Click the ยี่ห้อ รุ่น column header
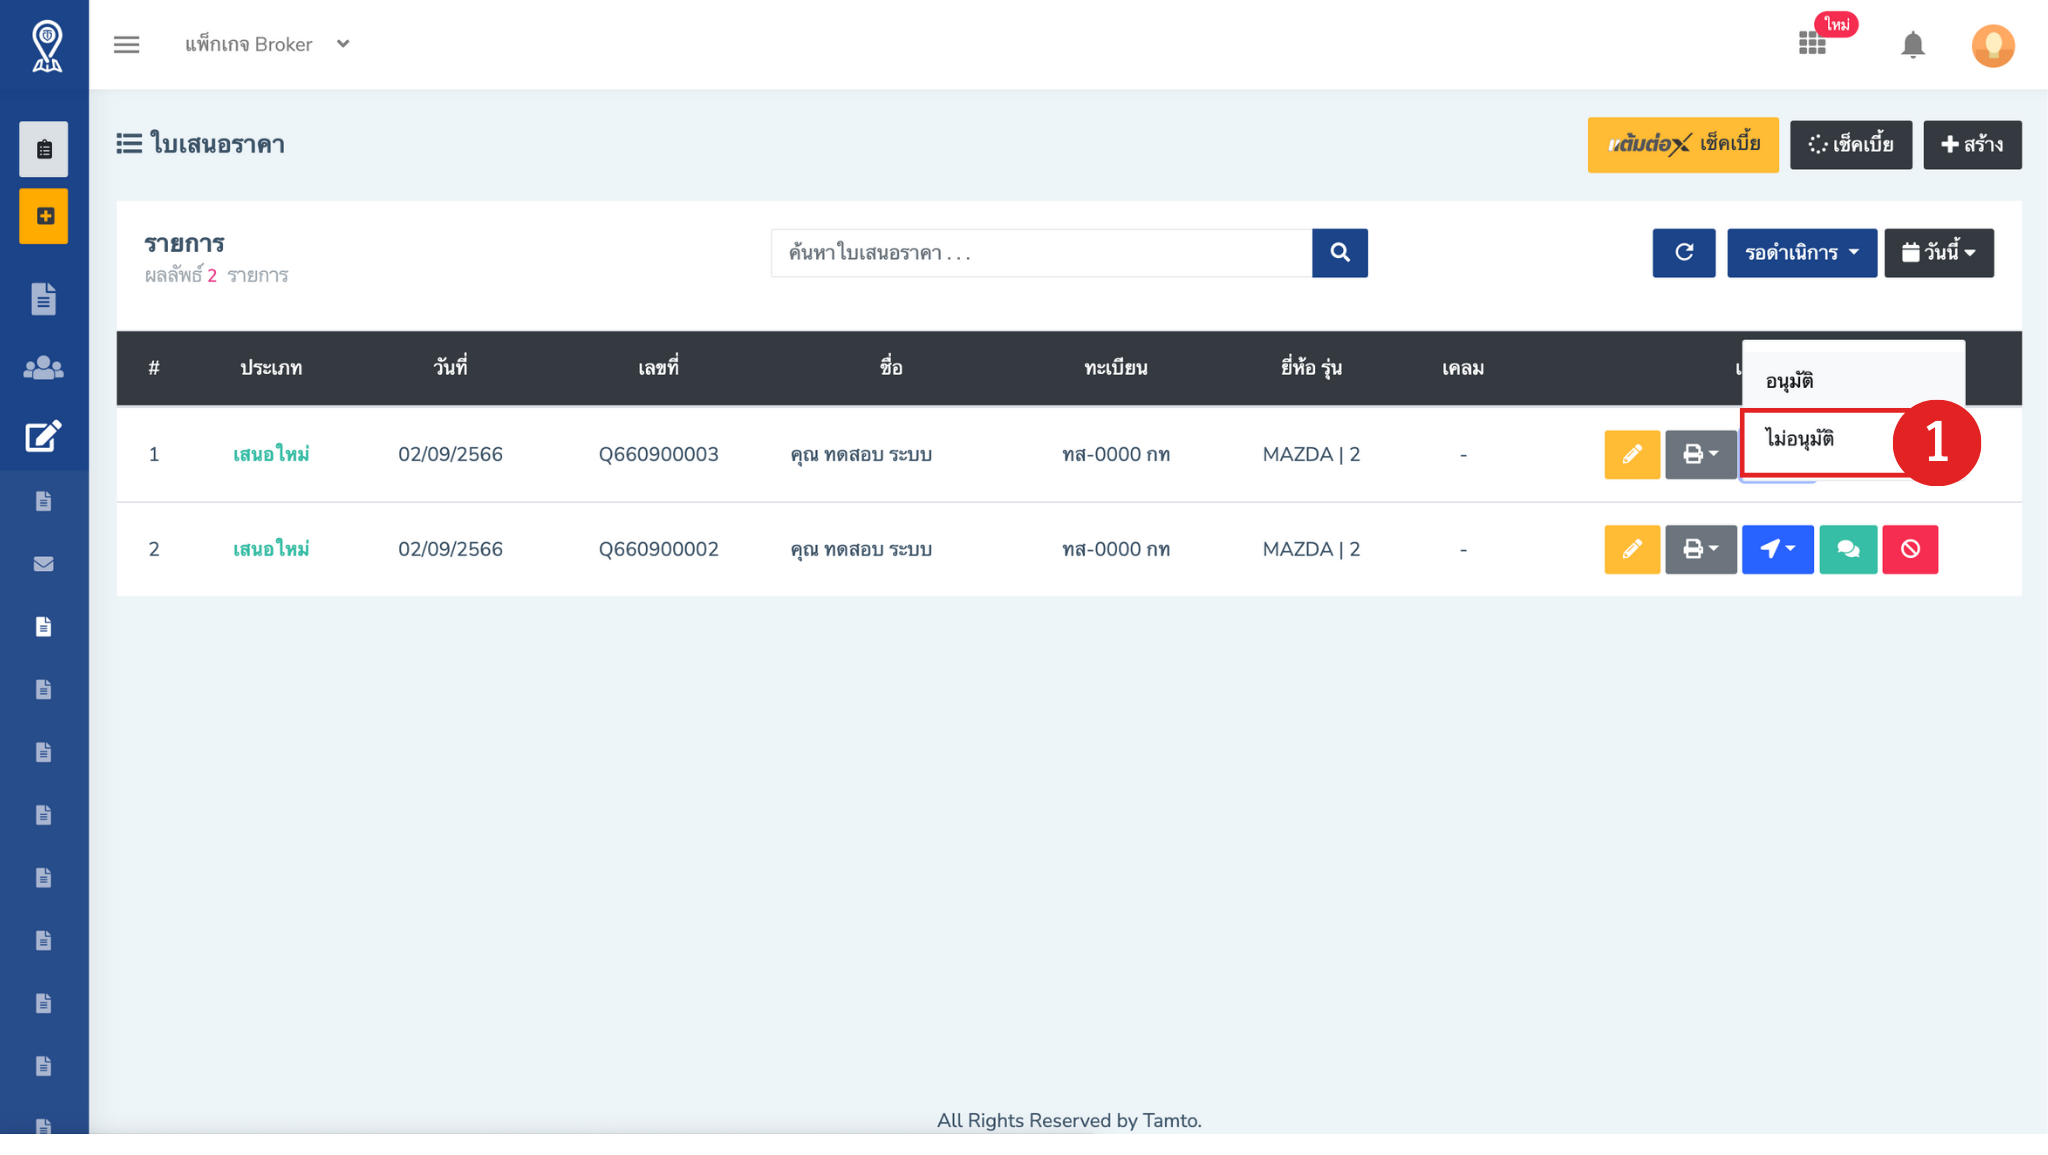 pyautogui.click(x=1311, y=367)
